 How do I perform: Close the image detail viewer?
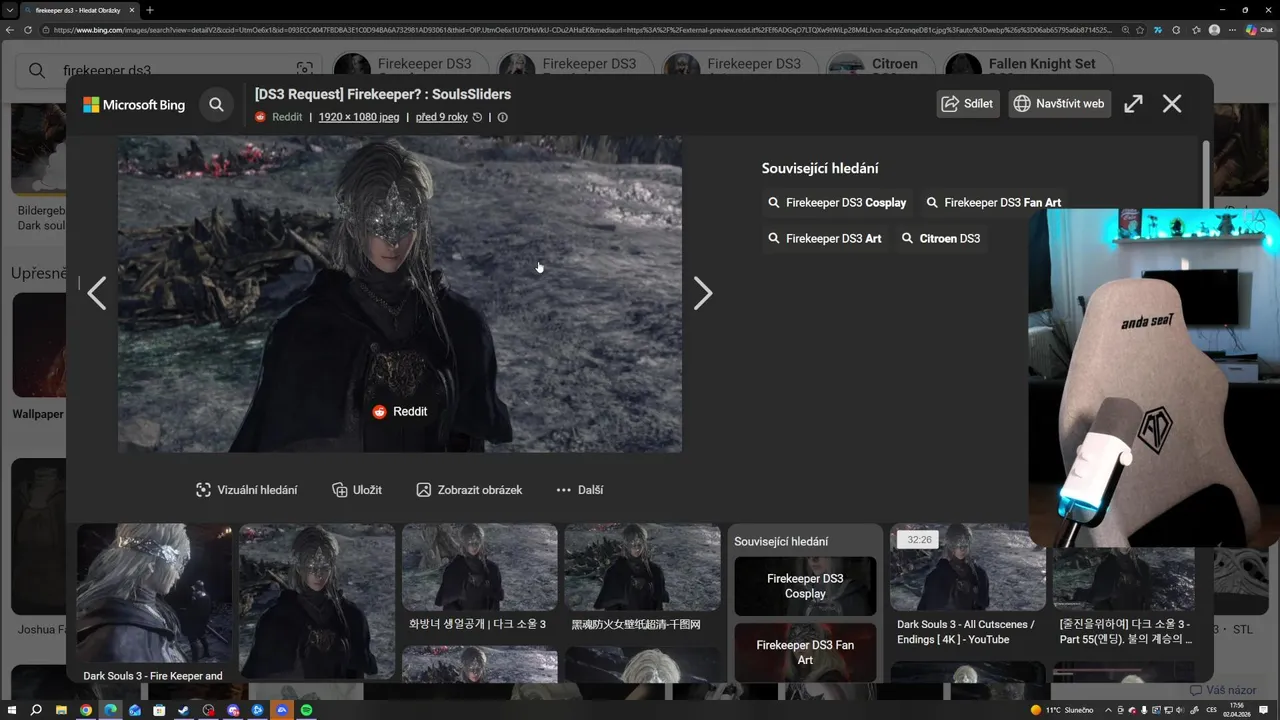[1172, 104]
